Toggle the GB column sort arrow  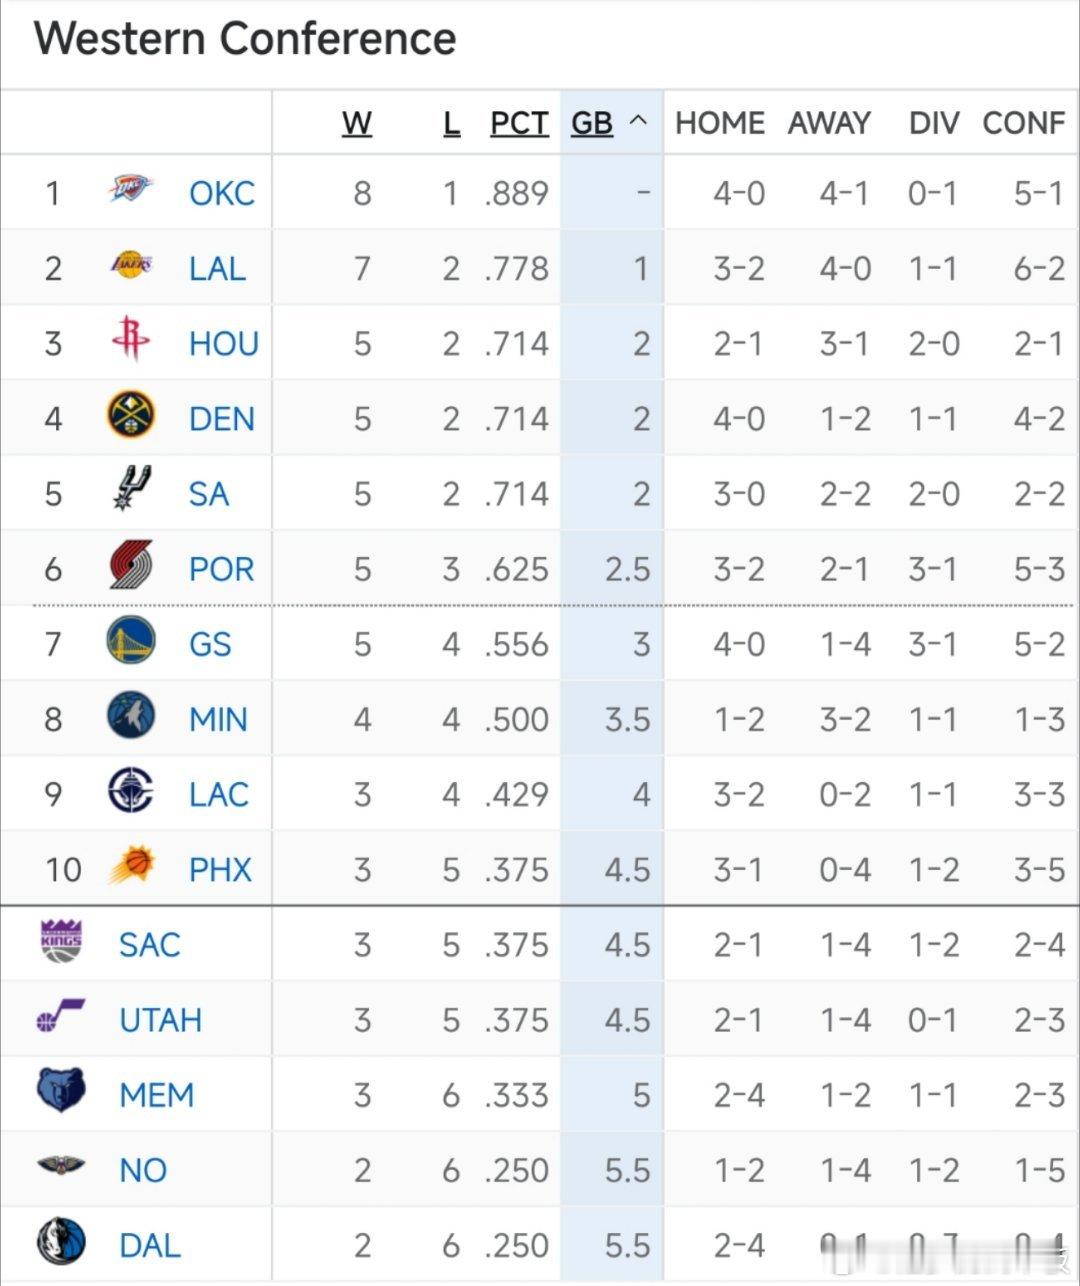pos(638,122)
